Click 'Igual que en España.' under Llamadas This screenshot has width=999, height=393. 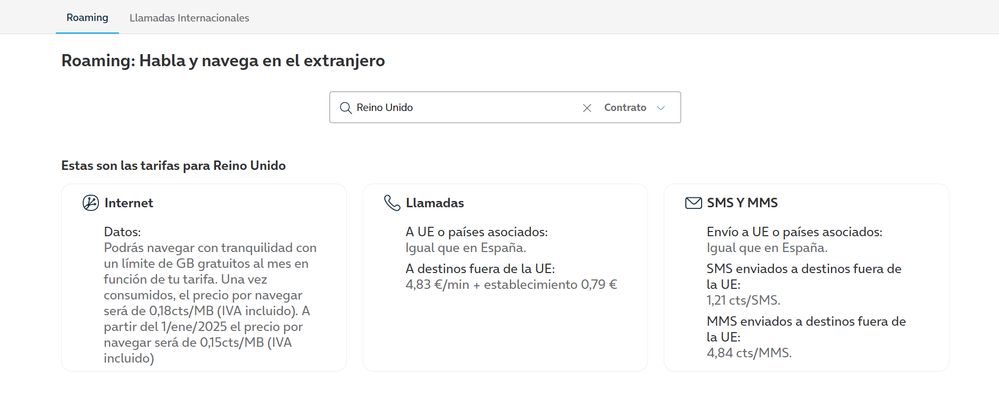[466, 248]
